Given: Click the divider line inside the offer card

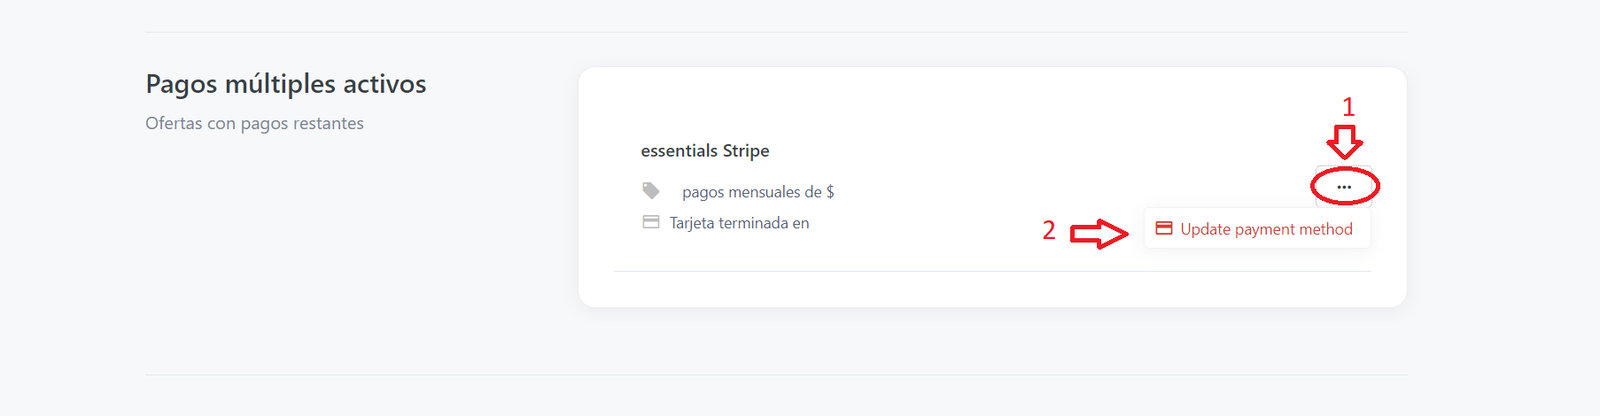Looking at the screenshot, I should tap(992, 271).
